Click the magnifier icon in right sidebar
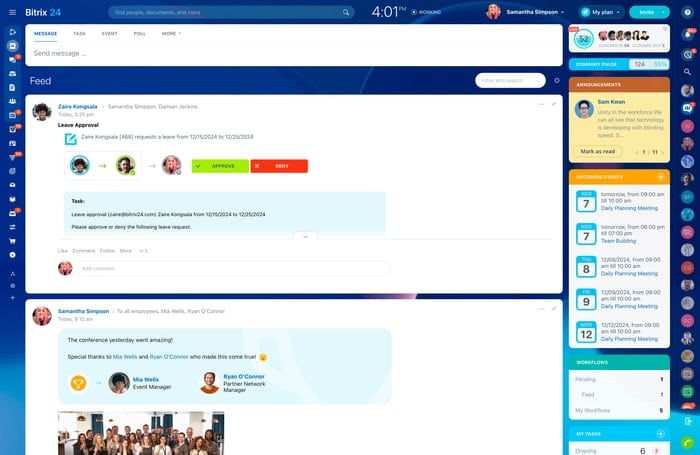The image size is (700, 455). [x=687, y=71]
